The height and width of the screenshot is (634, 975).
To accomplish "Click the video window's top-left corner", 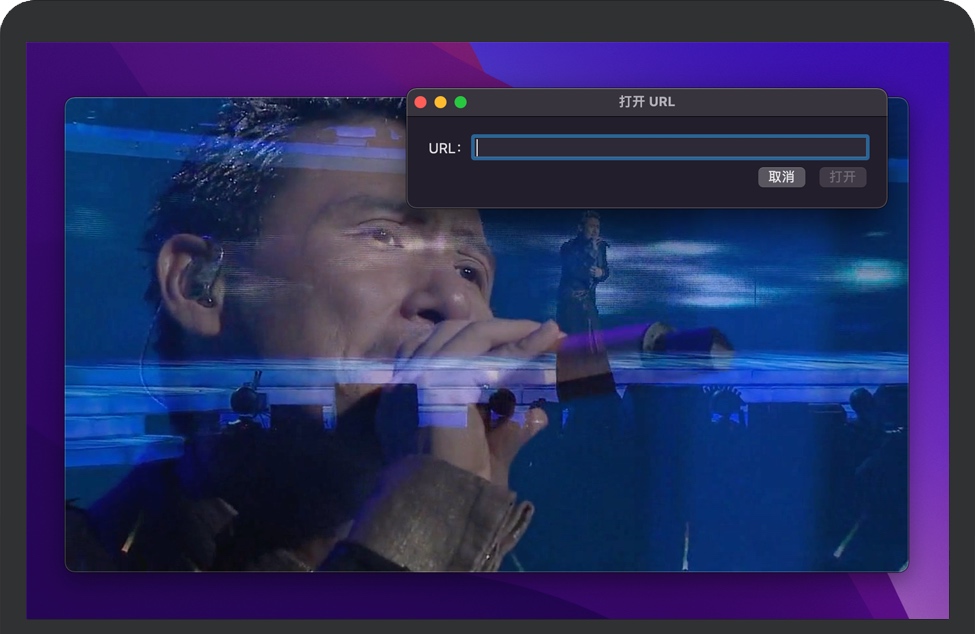I will pos(69,101).
